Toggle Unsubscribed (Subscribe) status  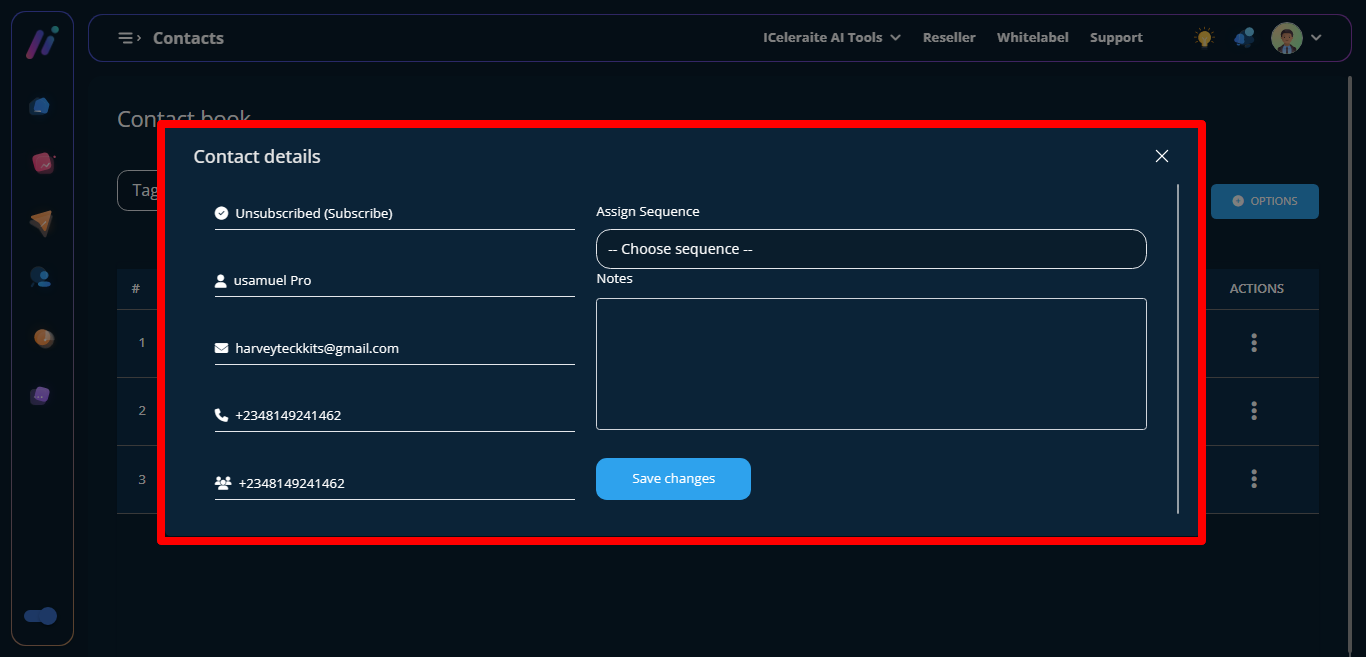pos(313,213)
